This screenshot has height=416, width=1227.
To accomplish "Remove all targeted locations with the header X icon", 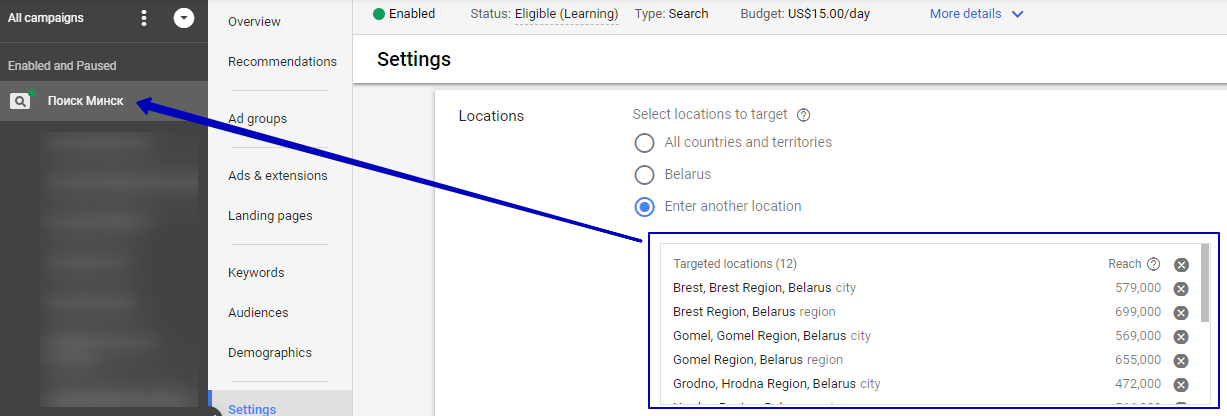I will tap(1181, 265).
